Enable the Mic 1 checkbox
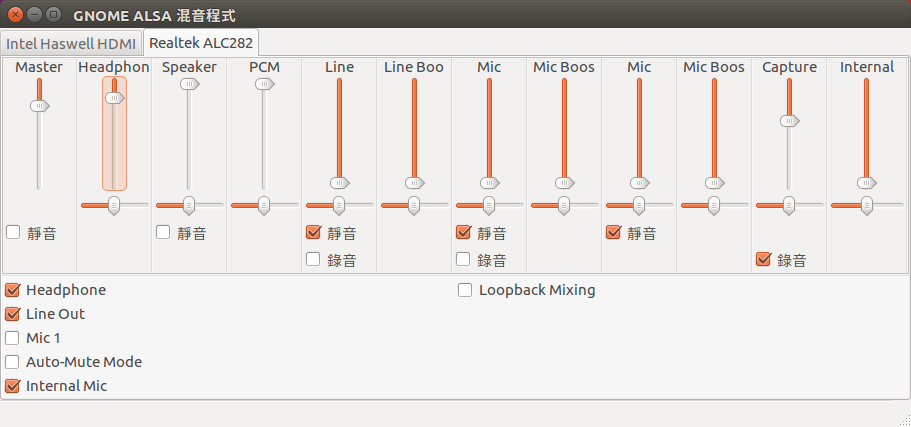The image size is (911, 427). 12,338
